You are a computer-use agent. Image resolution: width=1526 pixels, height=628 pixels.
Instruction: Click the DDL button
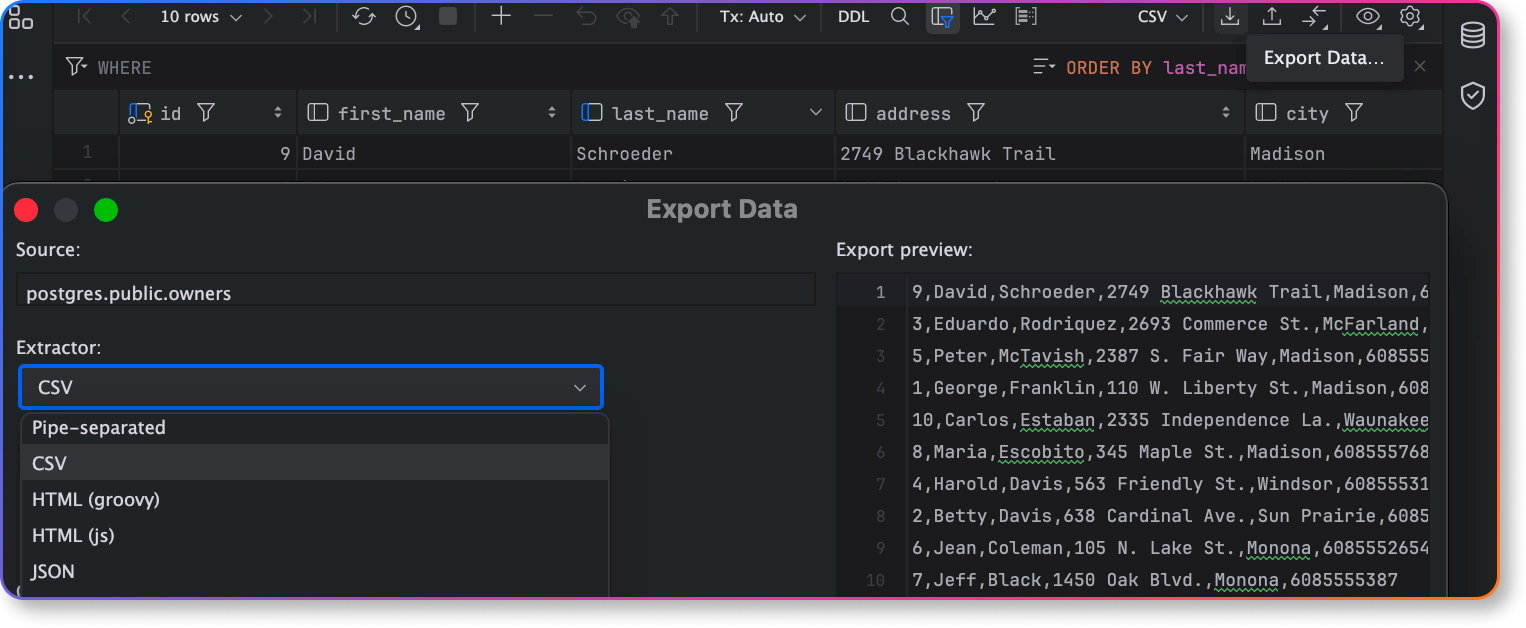(853, 17)
